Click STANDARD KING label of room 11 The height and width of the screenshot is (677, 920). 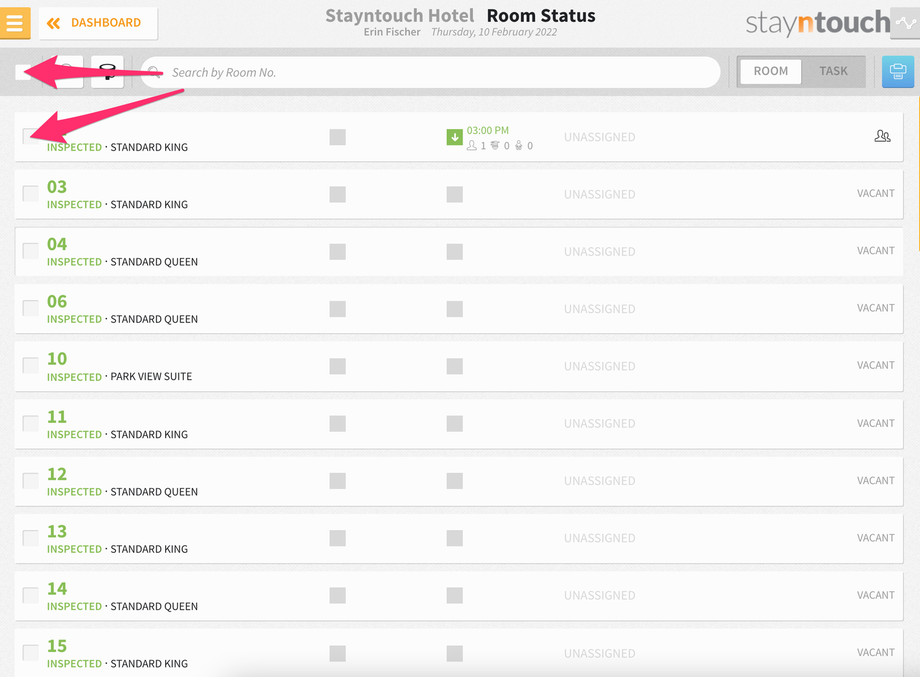pyautogui.click(x=149, y=435)
